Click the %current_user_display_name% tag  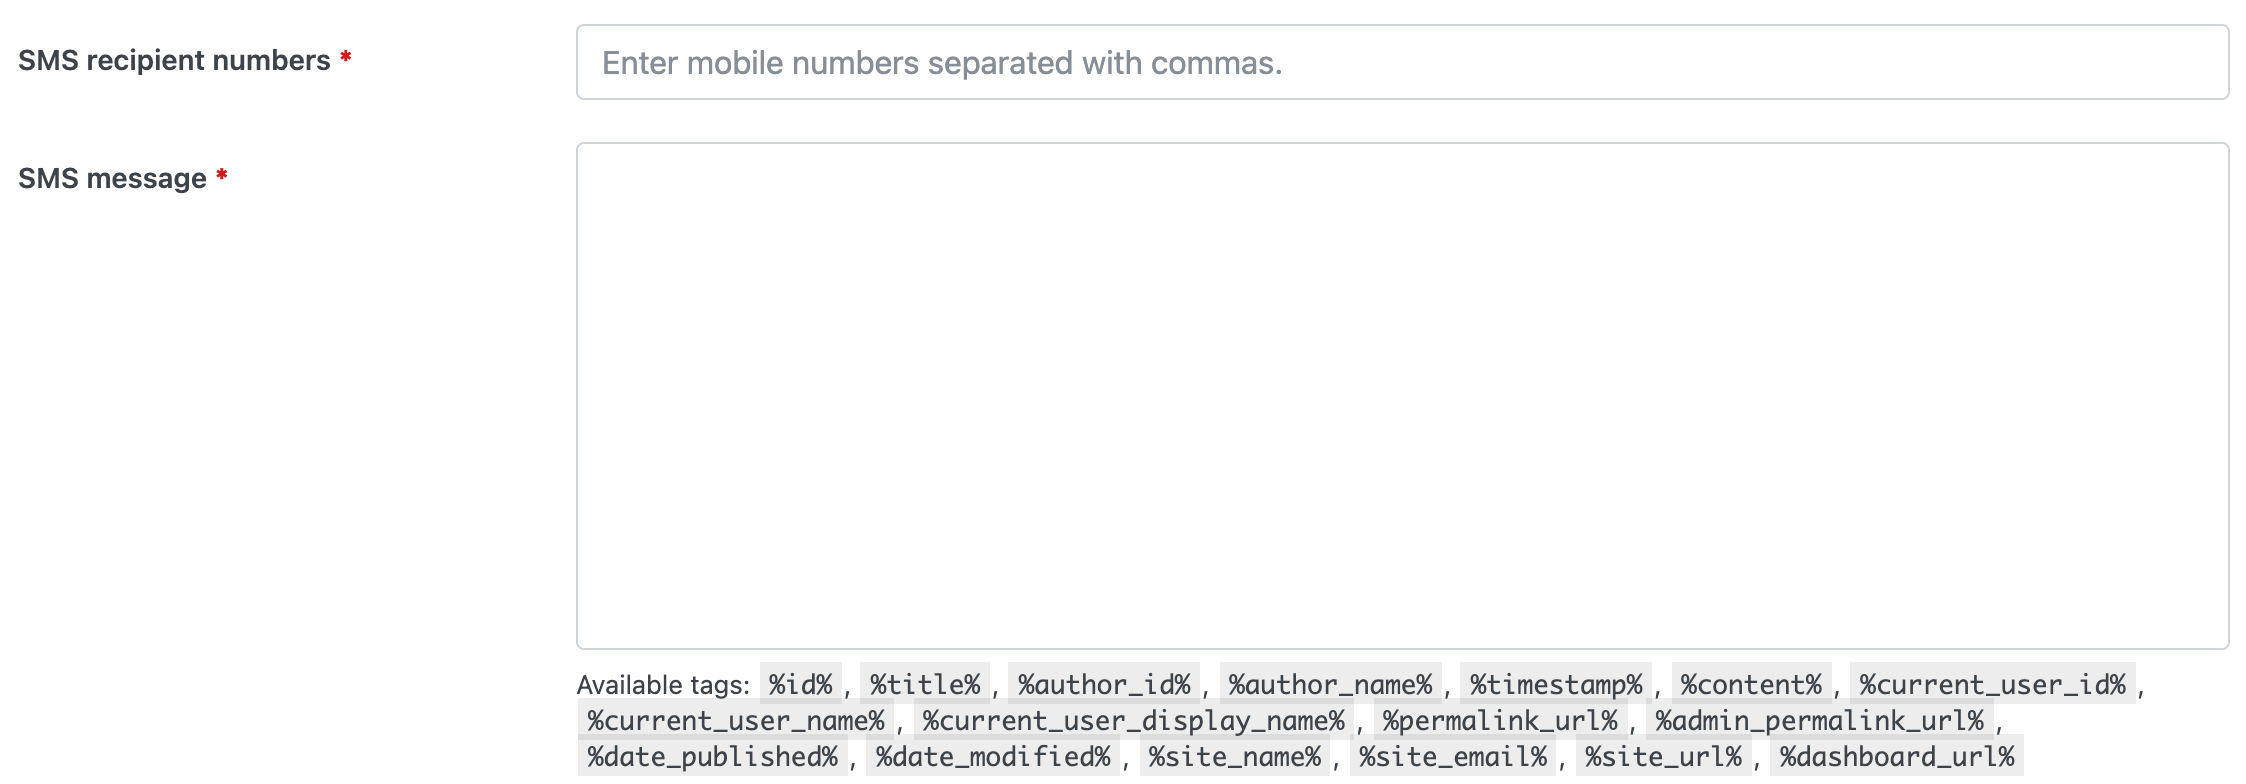[x=1133, y=721]
